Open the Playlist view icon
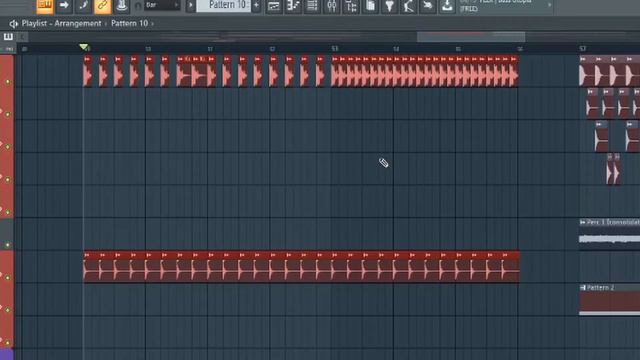640x360 pixels. coord(274,6)
